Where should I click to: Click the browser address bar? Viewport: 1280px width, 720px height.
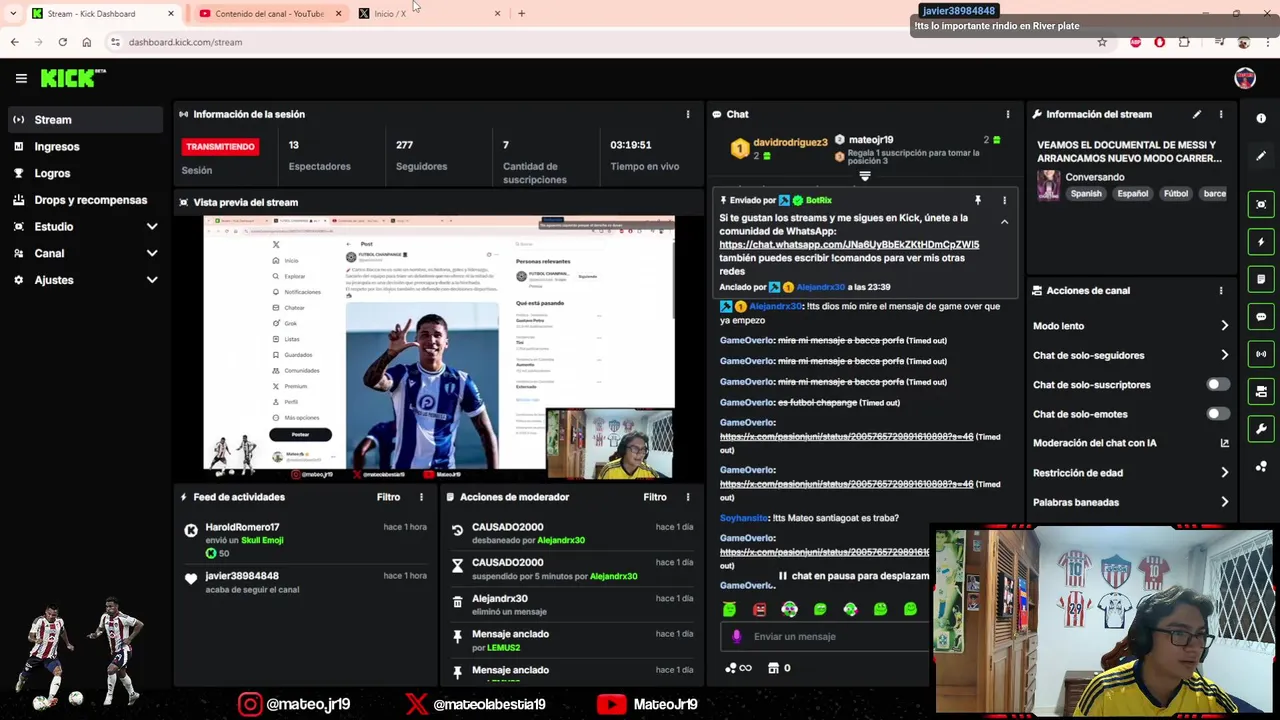click(600, 42)
